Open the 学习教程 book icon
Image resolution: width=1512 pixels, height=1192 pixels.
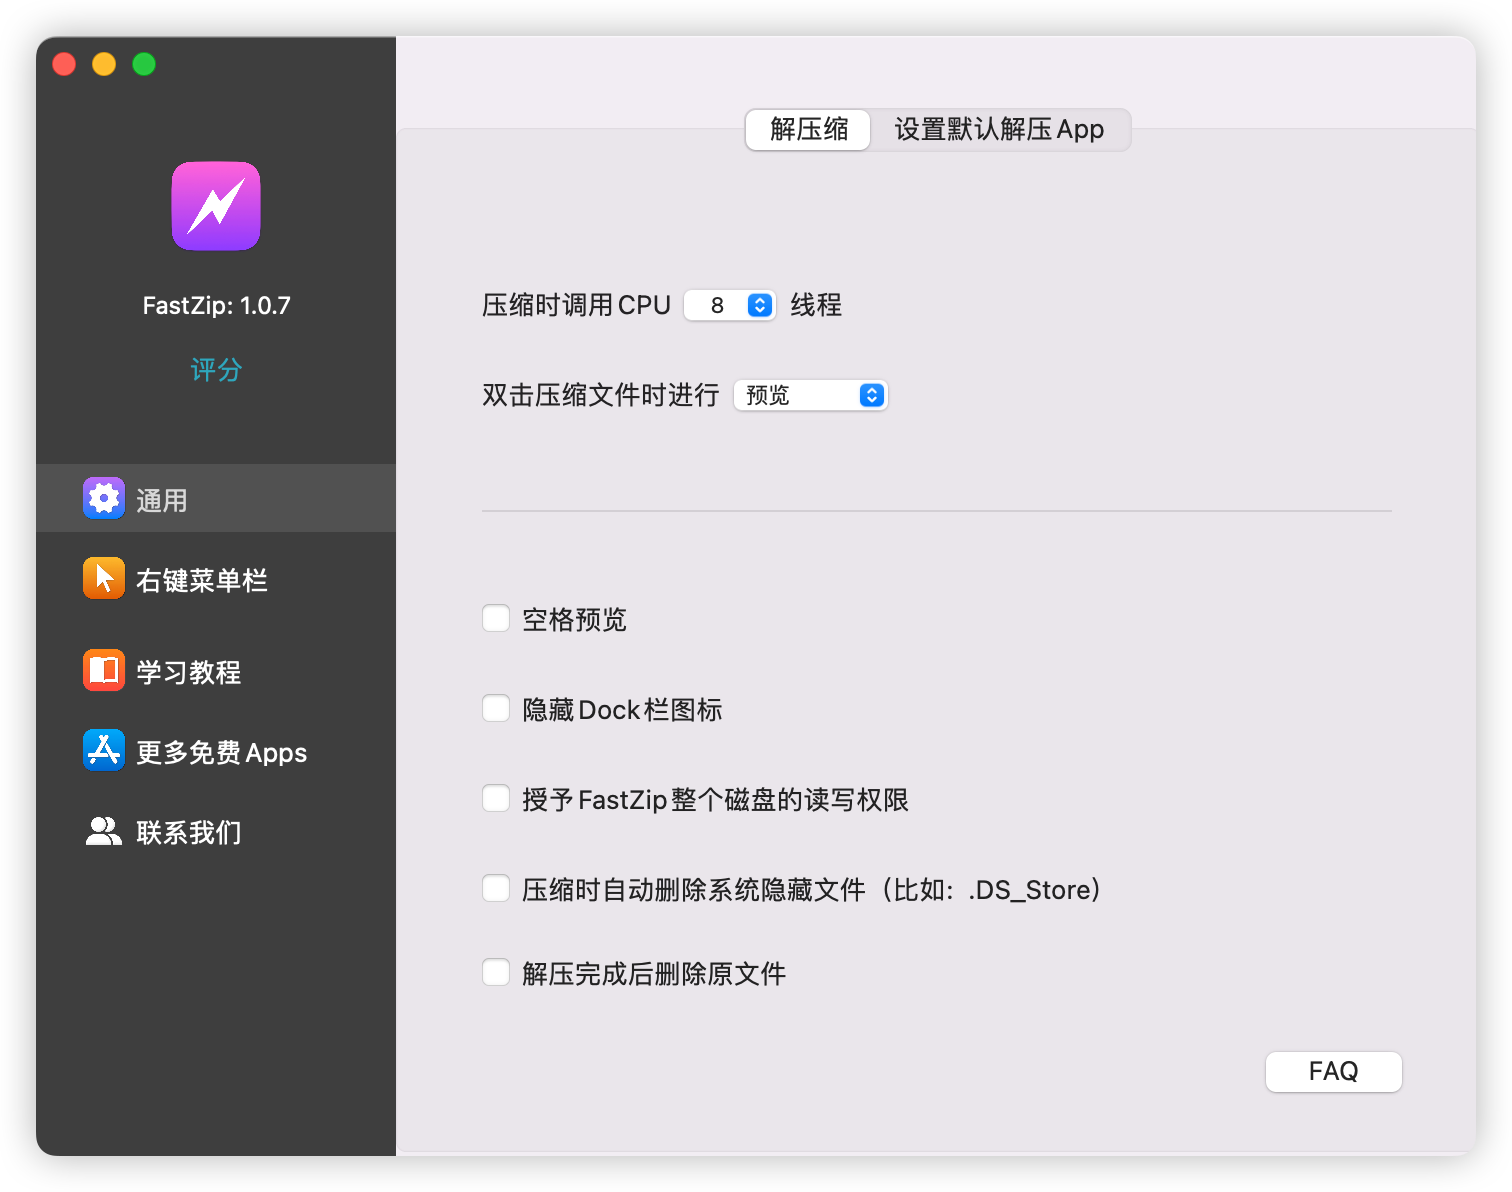(104, 670)
